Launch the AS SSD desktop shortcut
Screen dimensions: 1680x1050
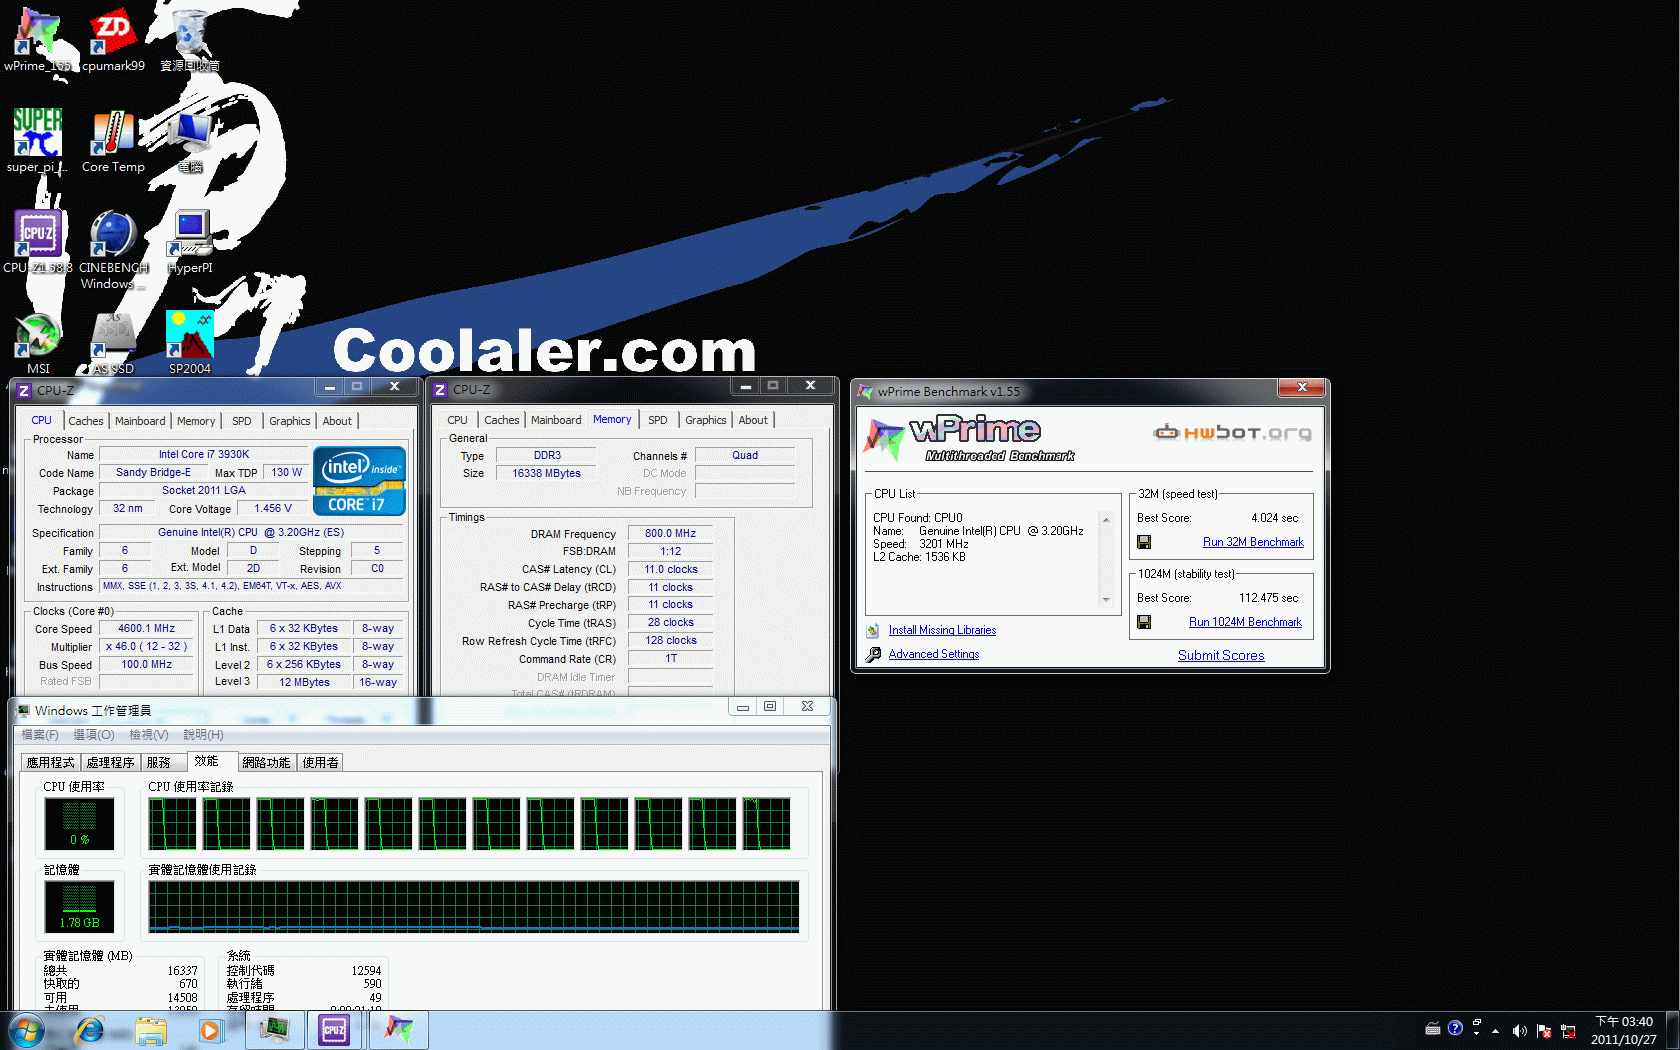click(113, 343)
